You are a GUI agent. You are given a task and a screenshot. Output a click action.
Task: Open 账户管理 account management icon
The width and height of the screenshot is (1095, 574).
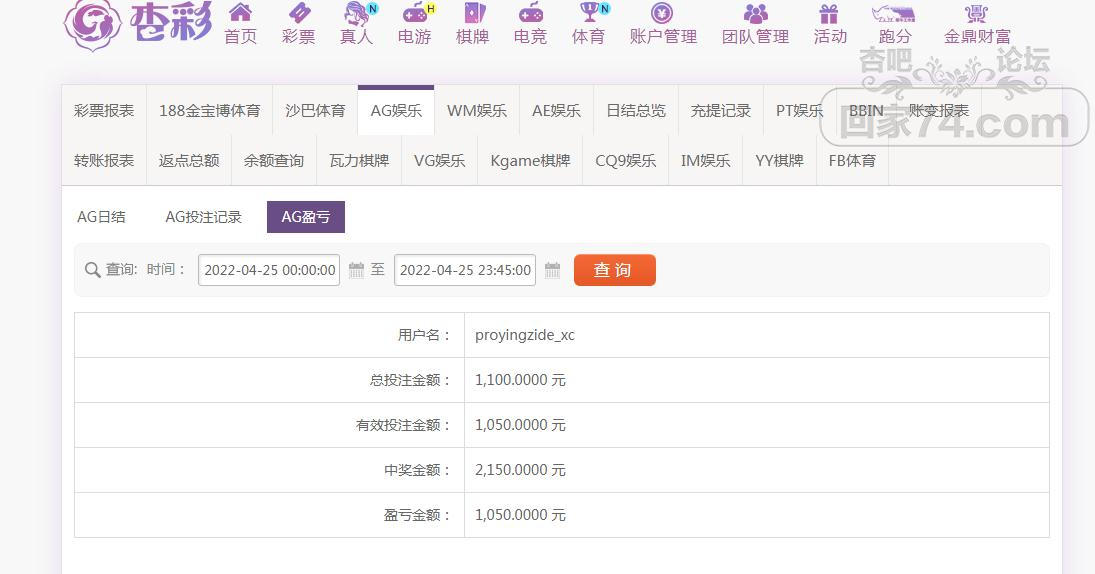[662, 12]
